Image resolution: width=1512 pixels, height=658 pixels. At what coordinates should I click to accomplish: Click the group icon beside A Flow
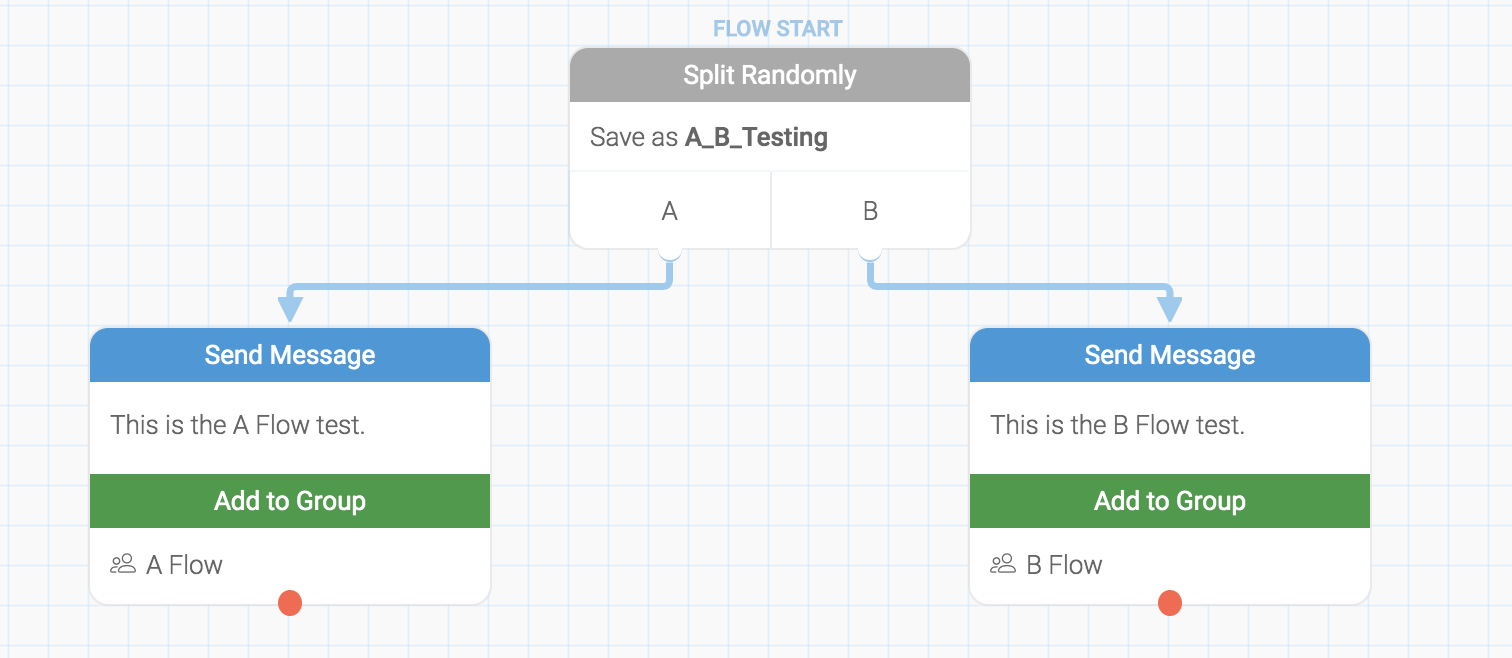(x=122, y=564)
